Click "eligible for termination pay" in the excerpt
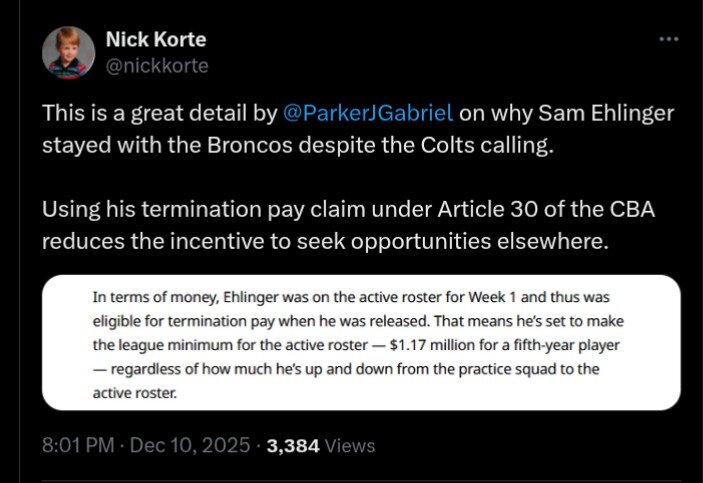The width and height of the screenshot is (703, 483). click(x=191, y=321)
